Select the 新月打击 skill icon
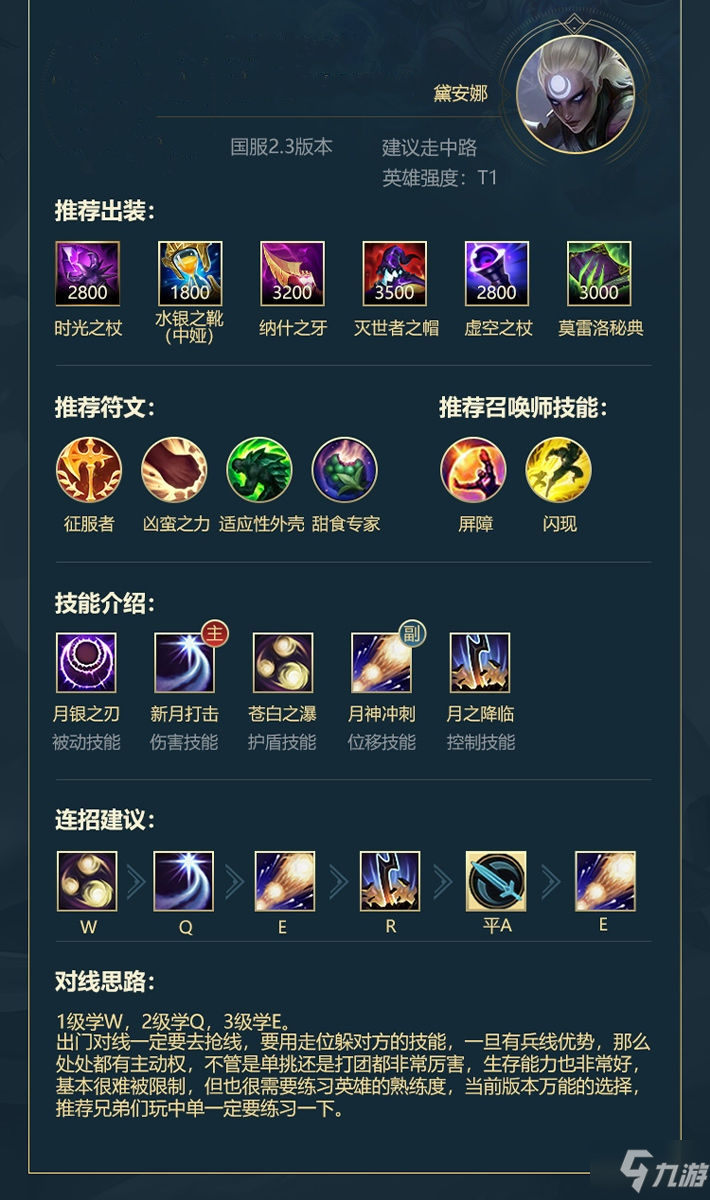710x1200 pixels. 185,663
